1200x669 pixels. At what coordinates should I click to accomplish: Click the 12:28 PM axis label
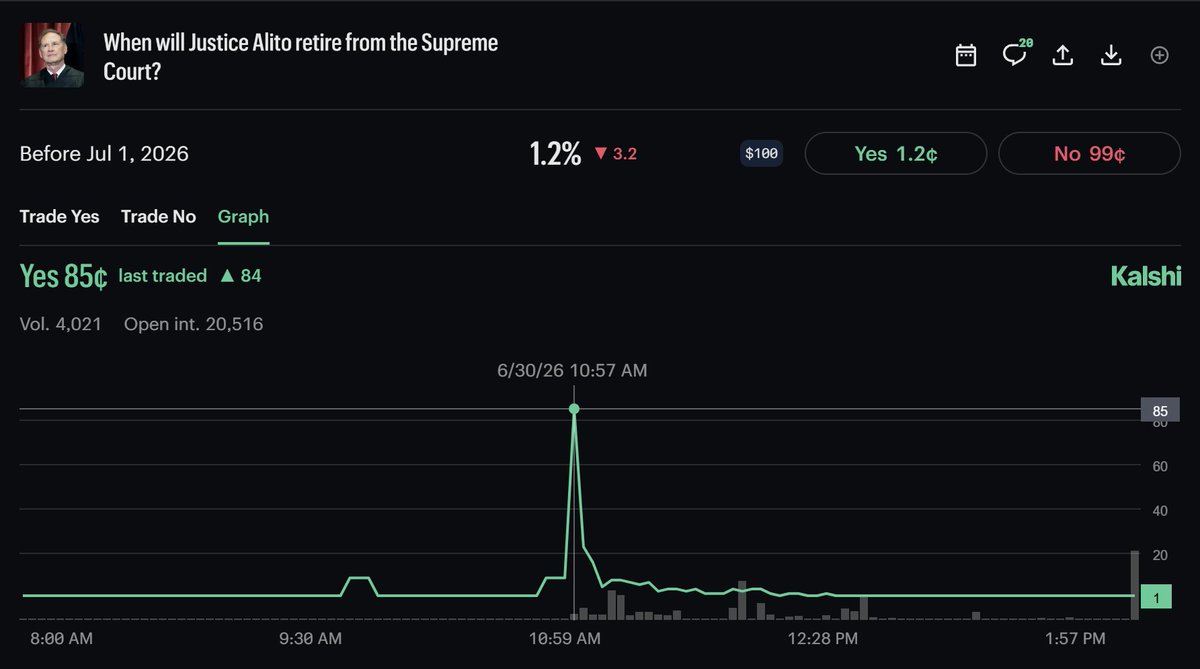pyautogui.click(x=822, y=638)
